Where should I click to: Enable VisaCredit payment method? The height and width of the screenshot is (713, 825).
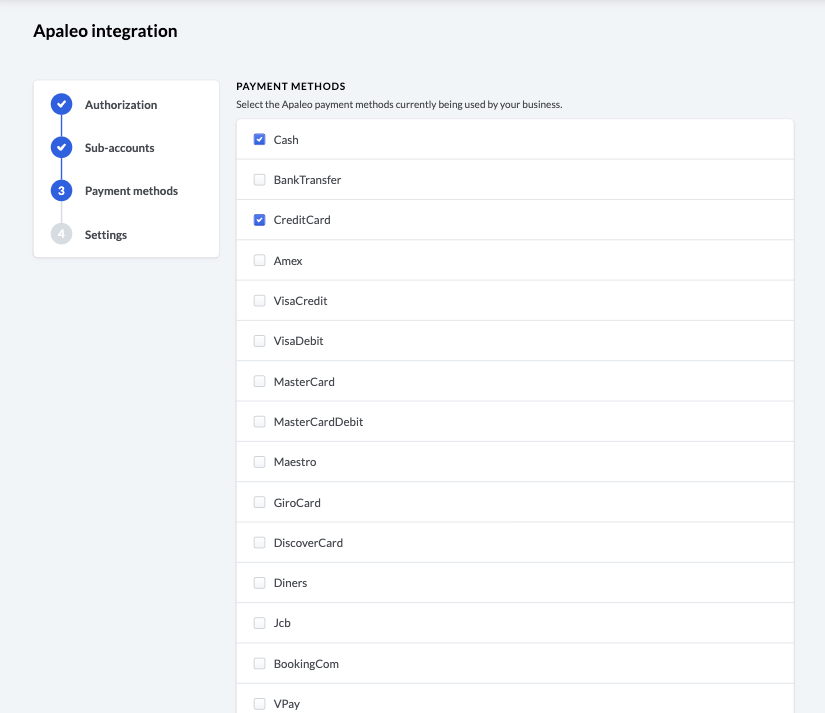(260, 301)
